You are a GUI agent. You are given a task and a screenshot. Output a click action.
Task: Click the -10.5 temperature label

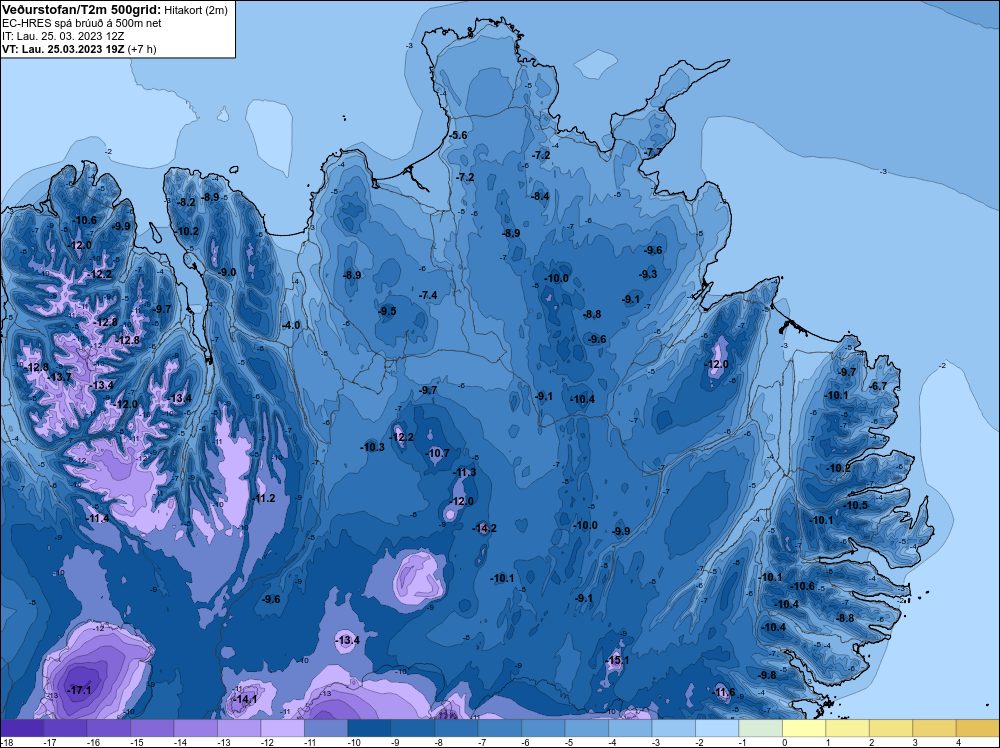click(856, 505)
